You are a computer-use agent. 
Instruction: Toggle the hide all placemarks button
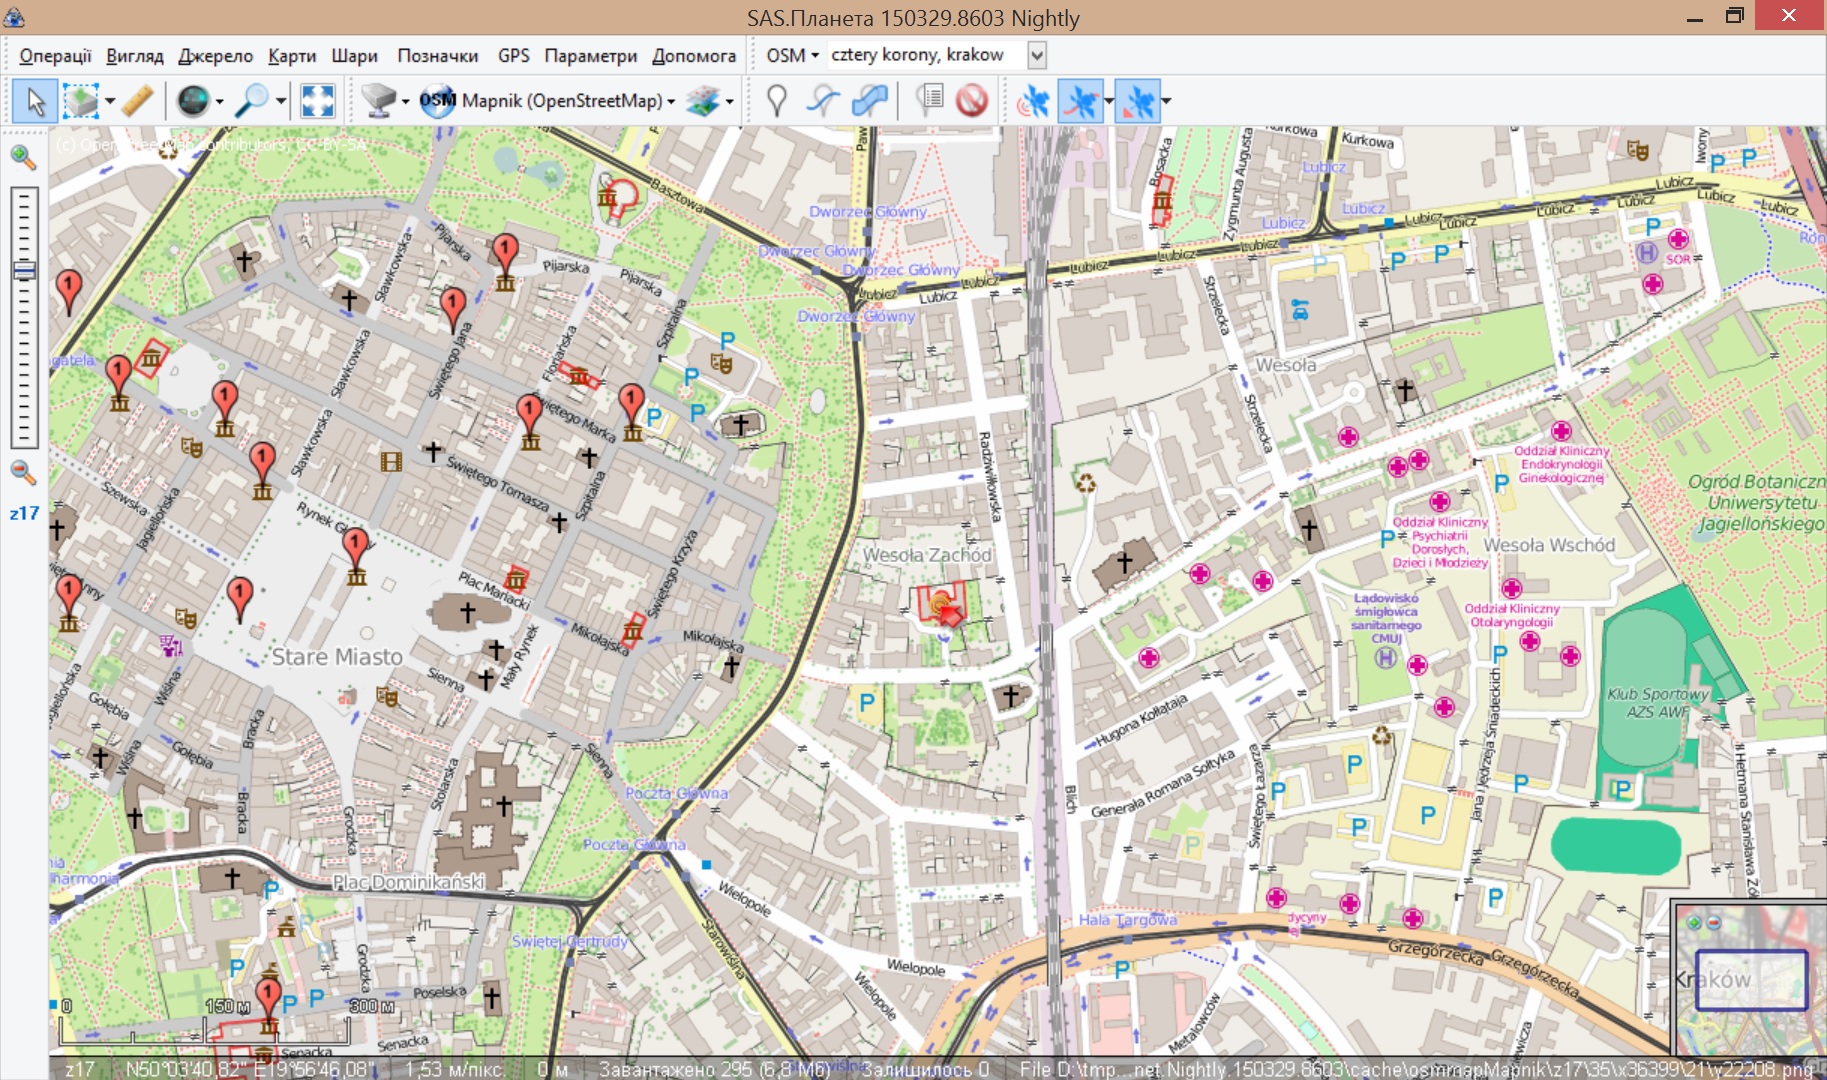(x=972, y=101)
